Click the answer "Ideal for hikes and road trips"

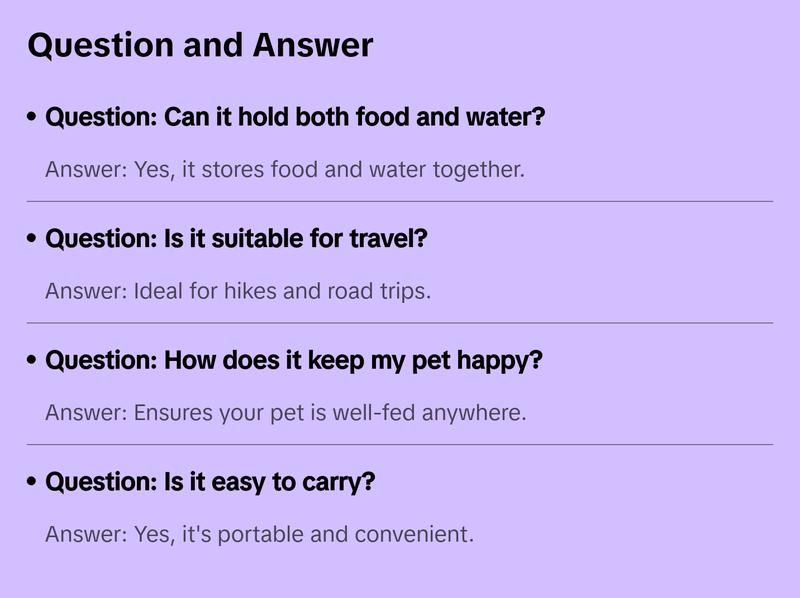click(x=237, y=292)
